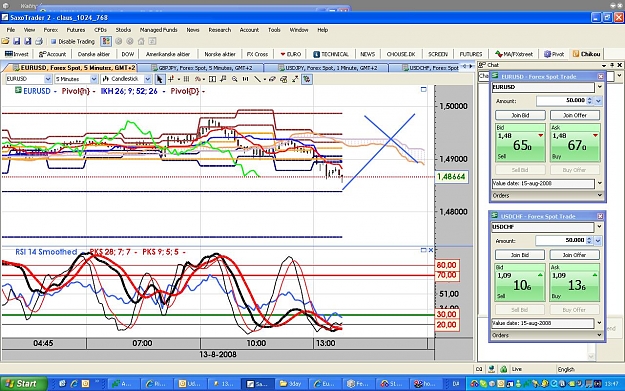Viewport: 625px width, 391px height.
Task: Click the TECHNICAL workspace button
Action: coord(331,54)
